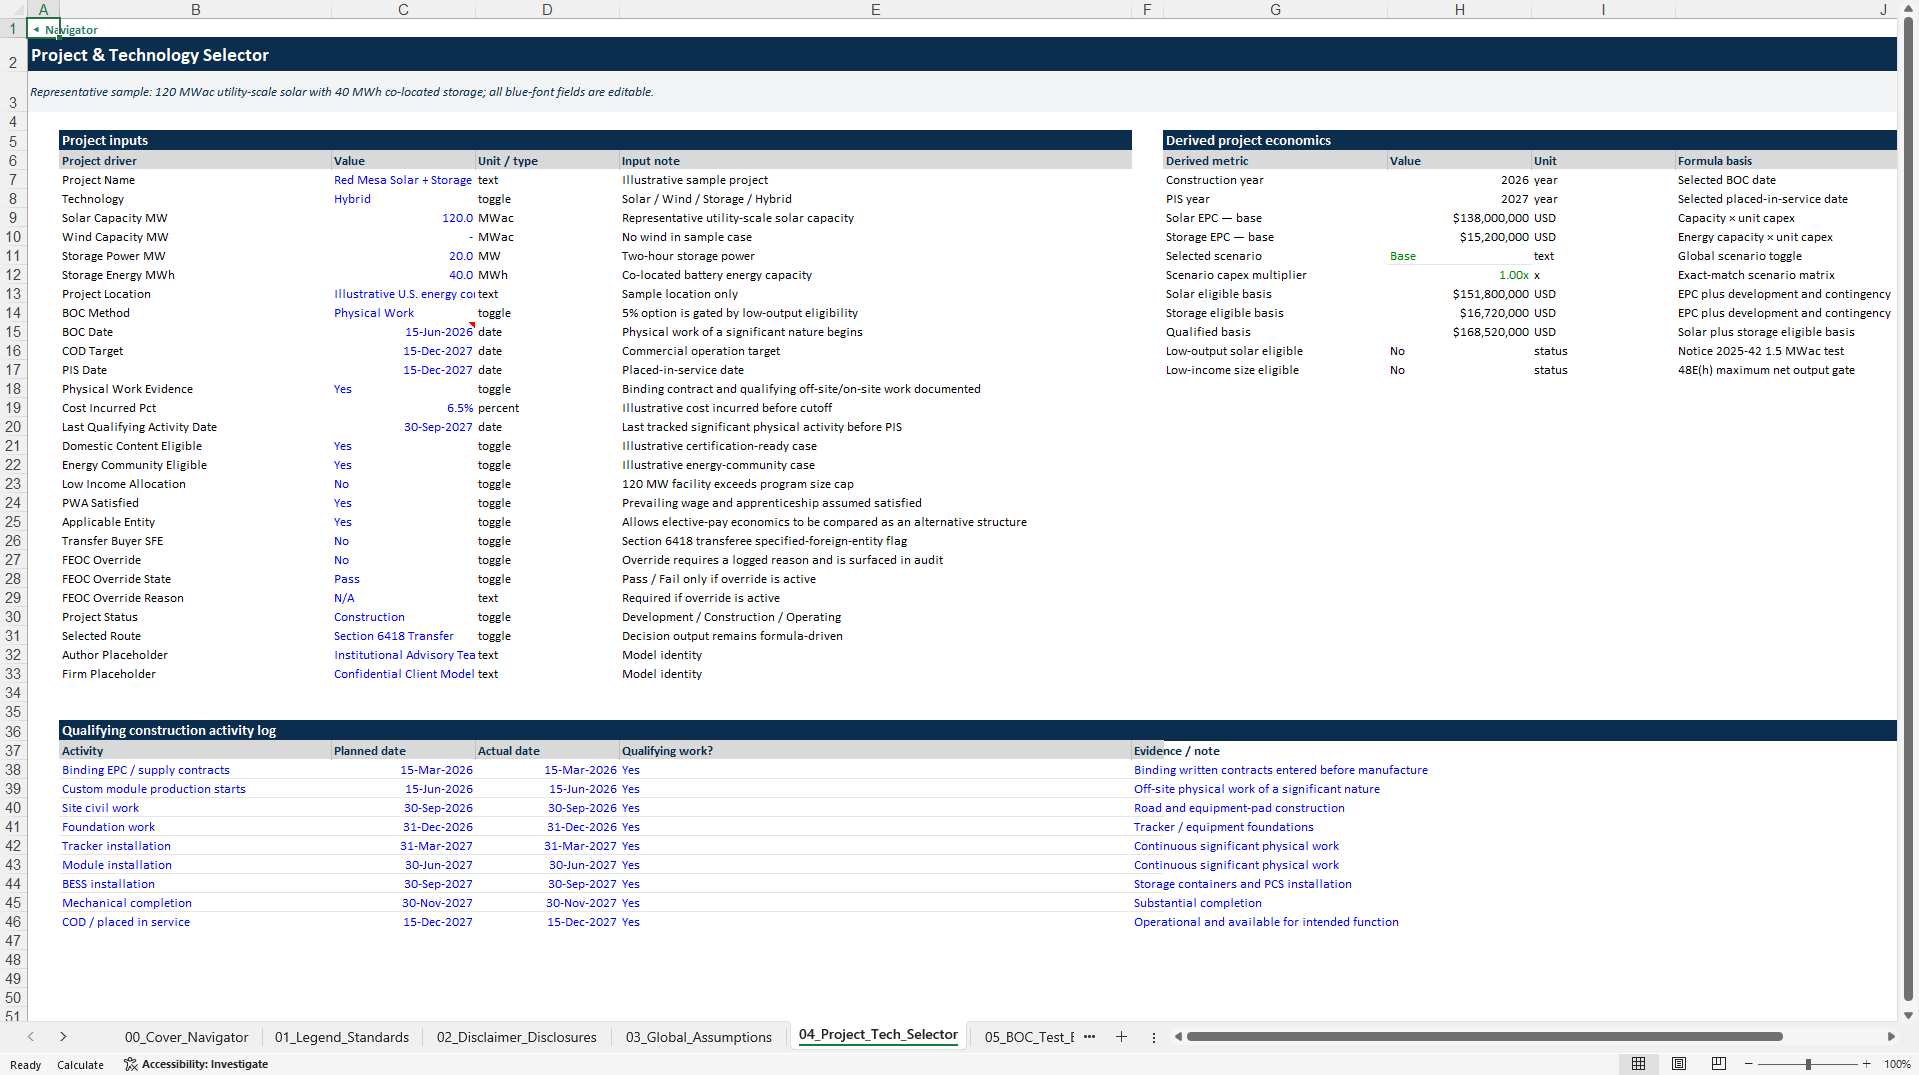Image resolution: width=1919 pixels, height=1075 pixels.
Task: Open the 03_Global_Assumptions sheet tab
Action: coord(699,1037)
